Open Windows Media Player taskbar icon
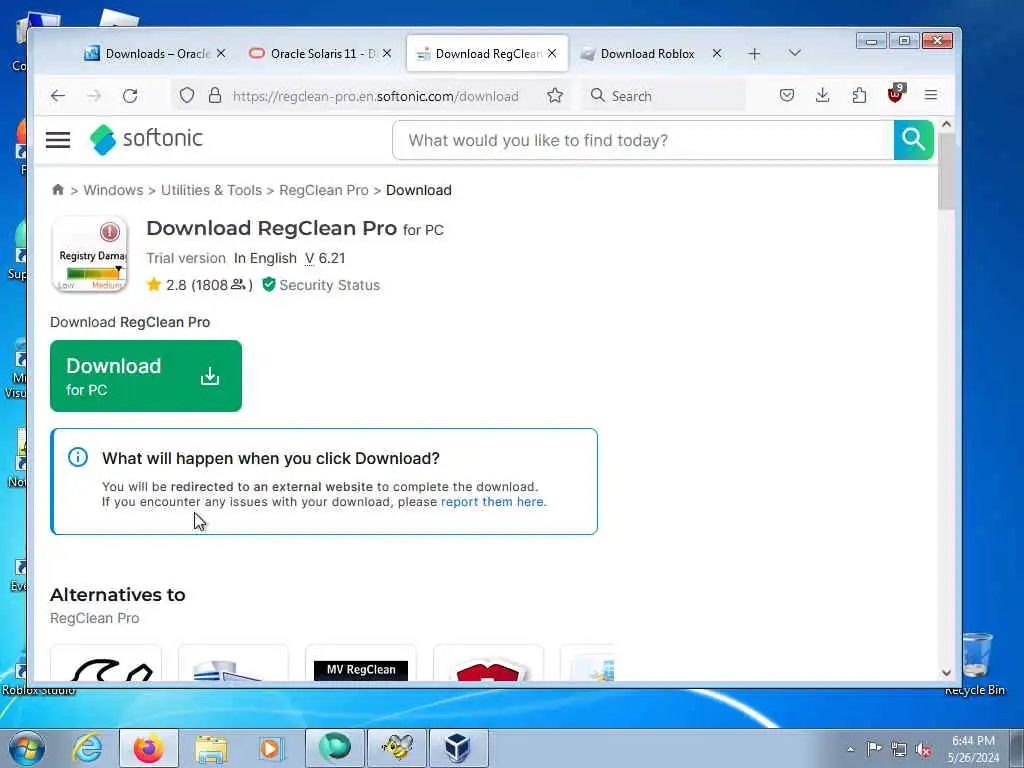The image size is (1024, 768). [x=270, y=748]
